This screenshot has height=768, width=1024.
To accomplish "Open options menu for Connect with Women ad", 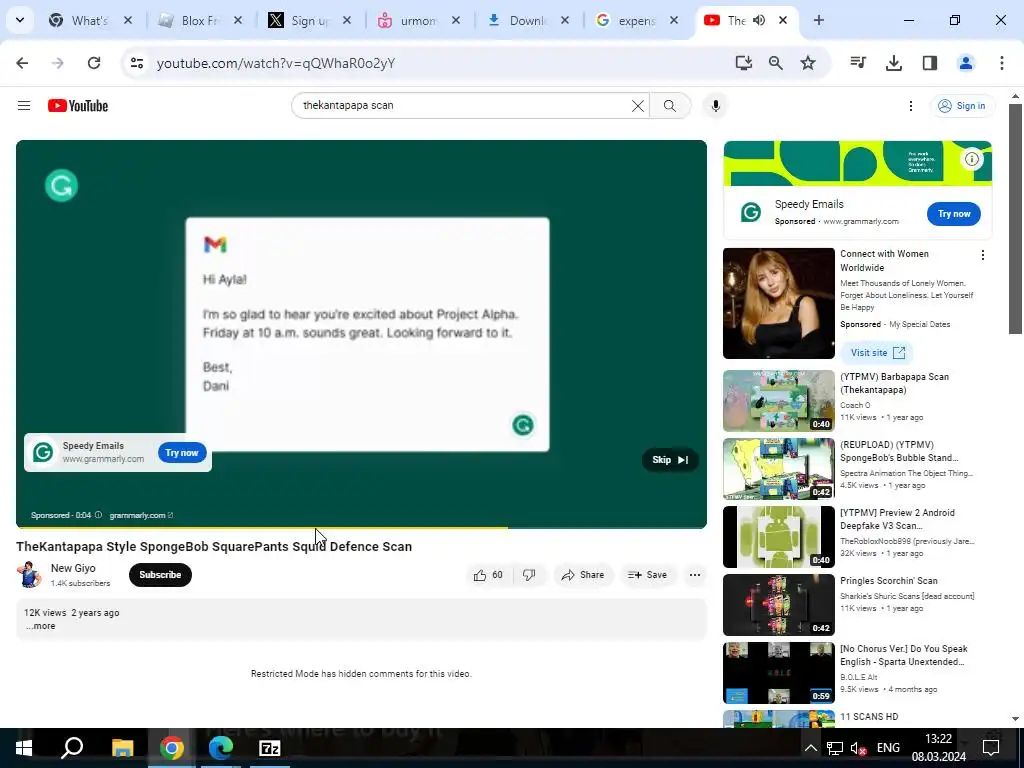I will (x=983, y=255).
